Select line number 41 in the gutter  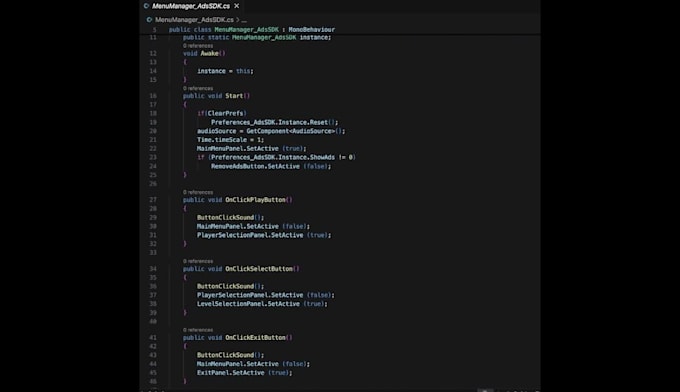153,338
